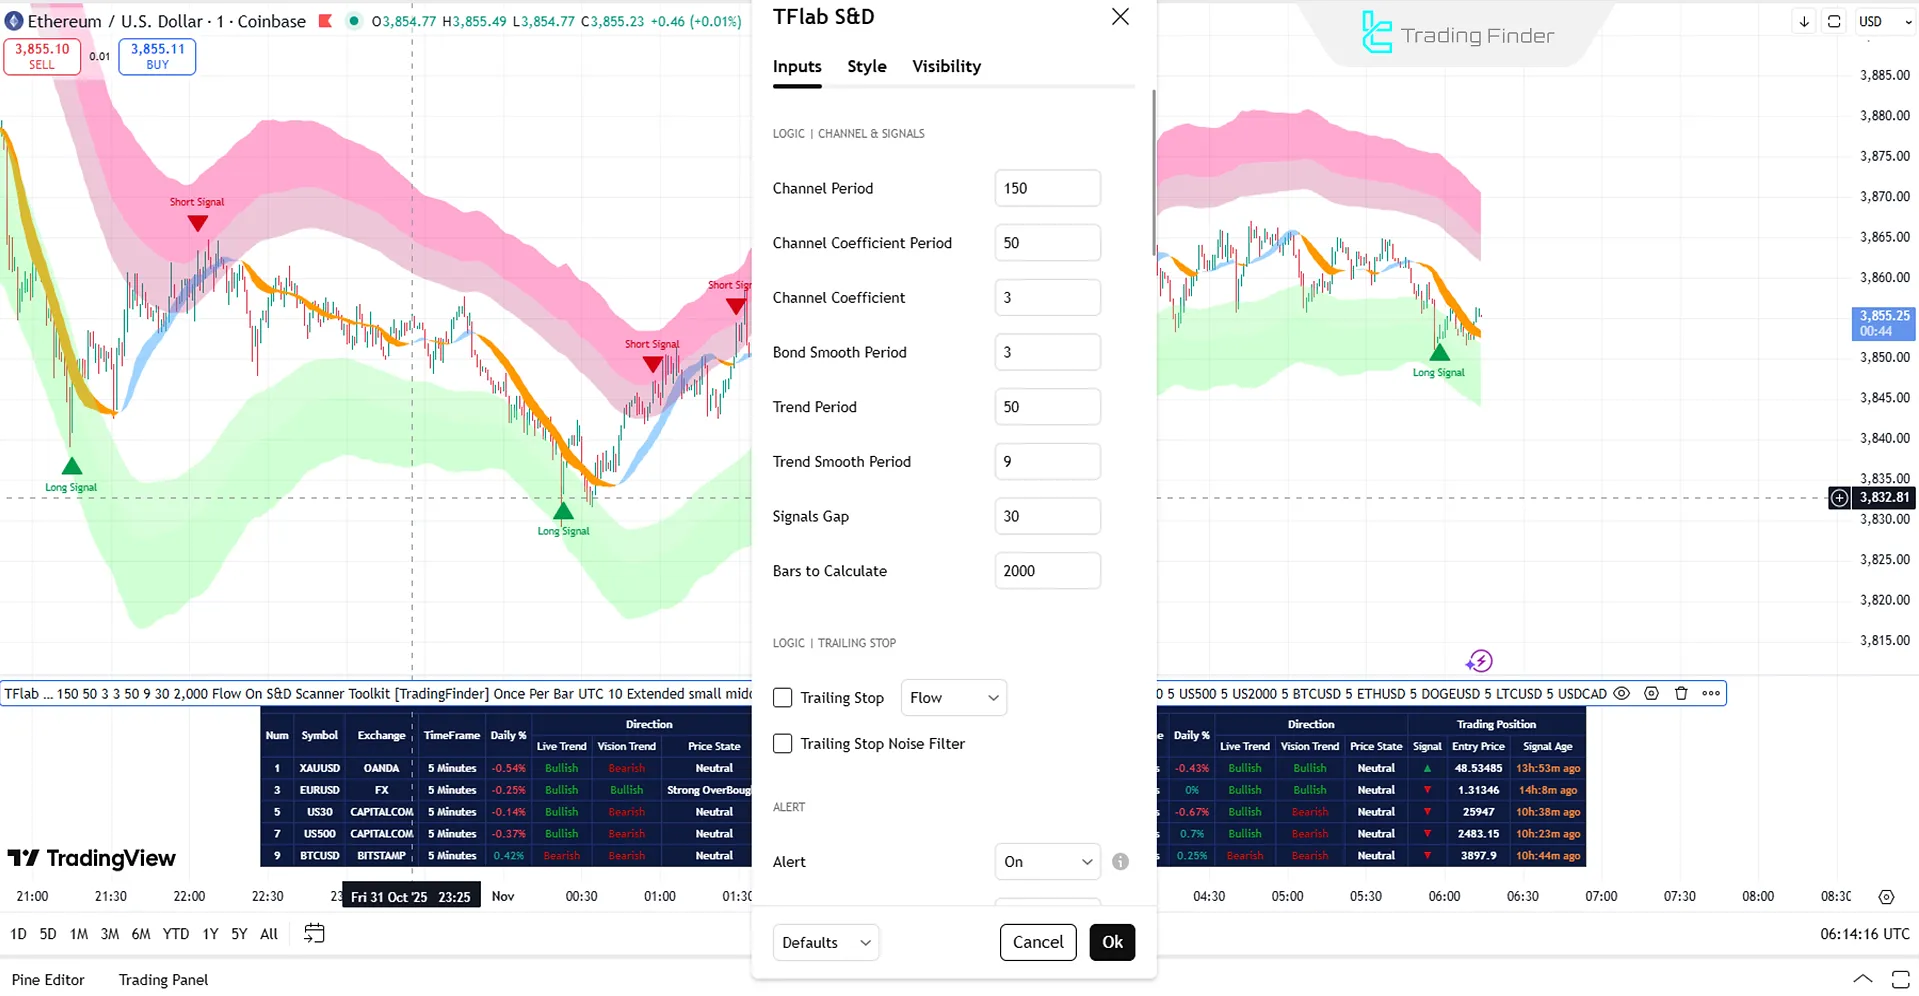
Task: Switch to the Visibility tab
Action: coord(945,66)
